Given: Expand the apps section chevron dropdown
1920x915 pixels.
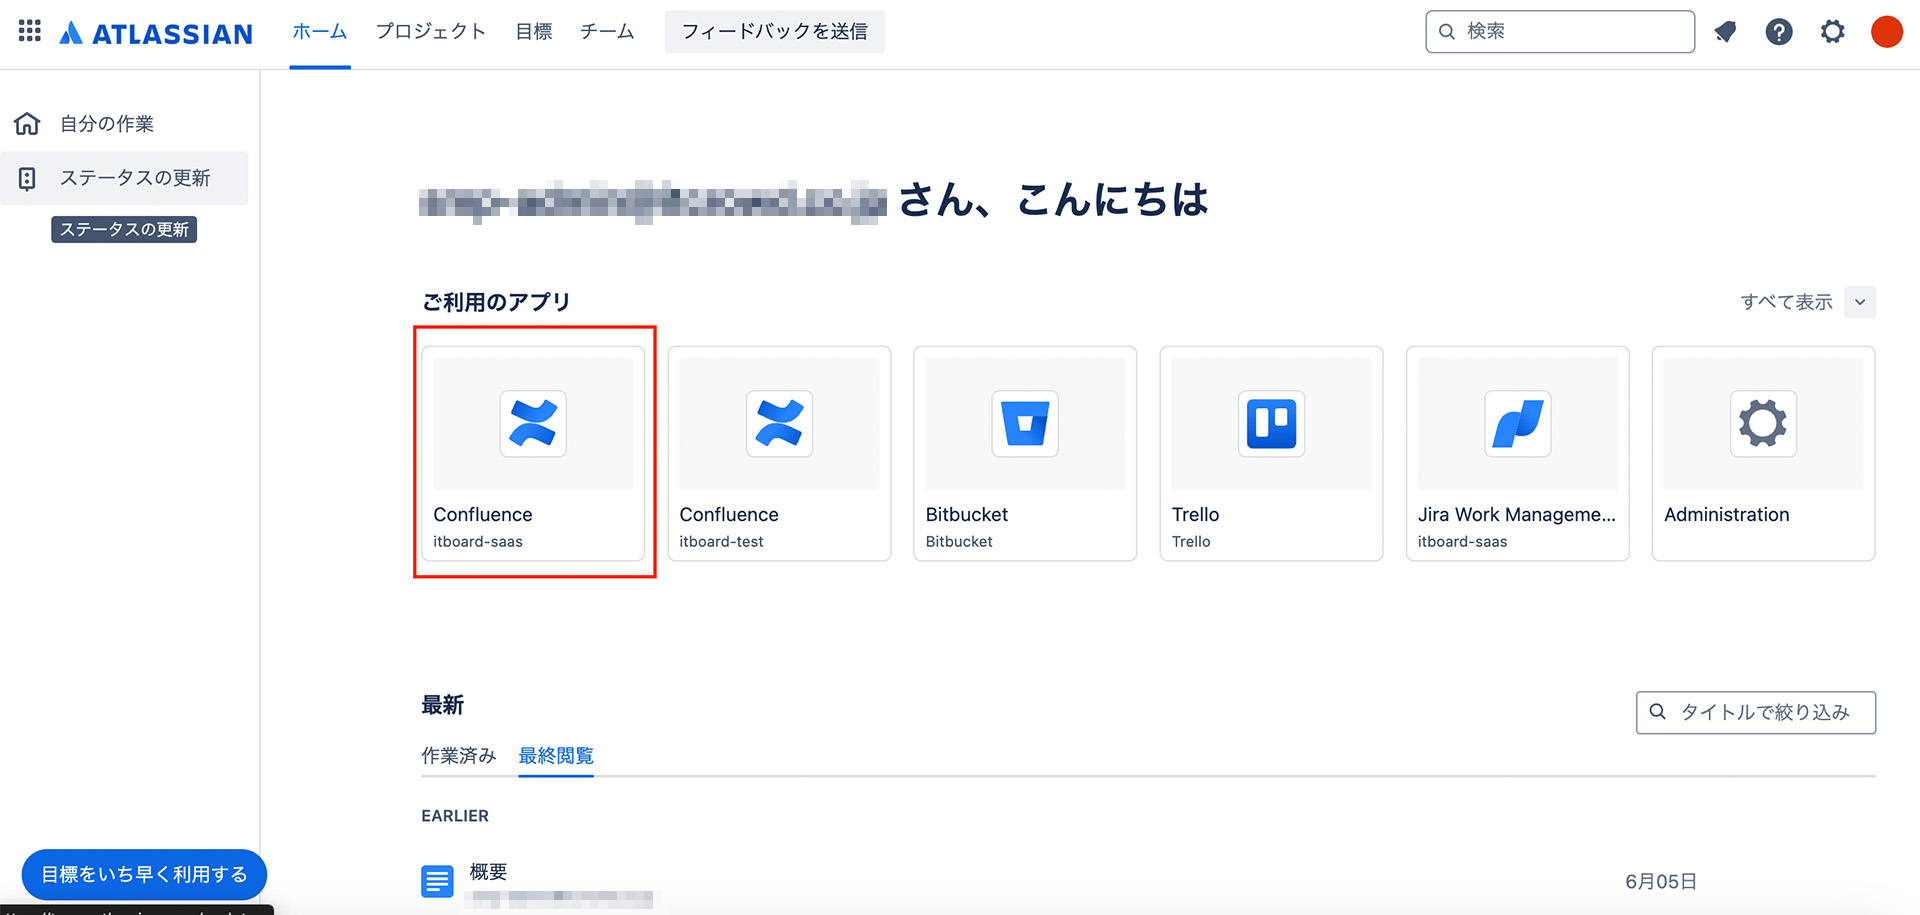Looking at the screenshot, I should 1860,302.
